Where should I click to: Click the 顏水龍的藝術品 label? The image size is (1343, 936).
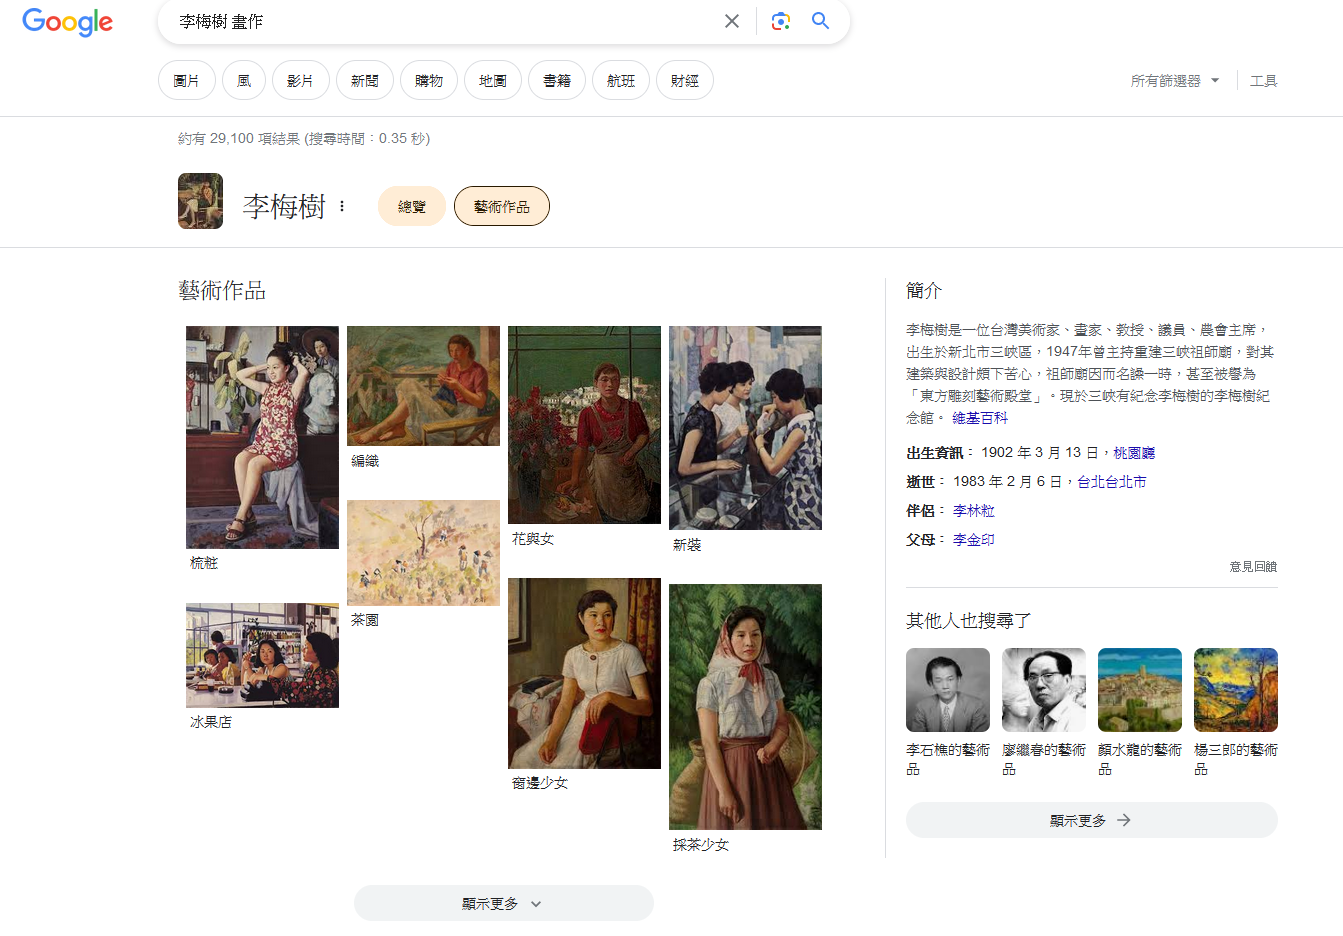(1140, 759)
